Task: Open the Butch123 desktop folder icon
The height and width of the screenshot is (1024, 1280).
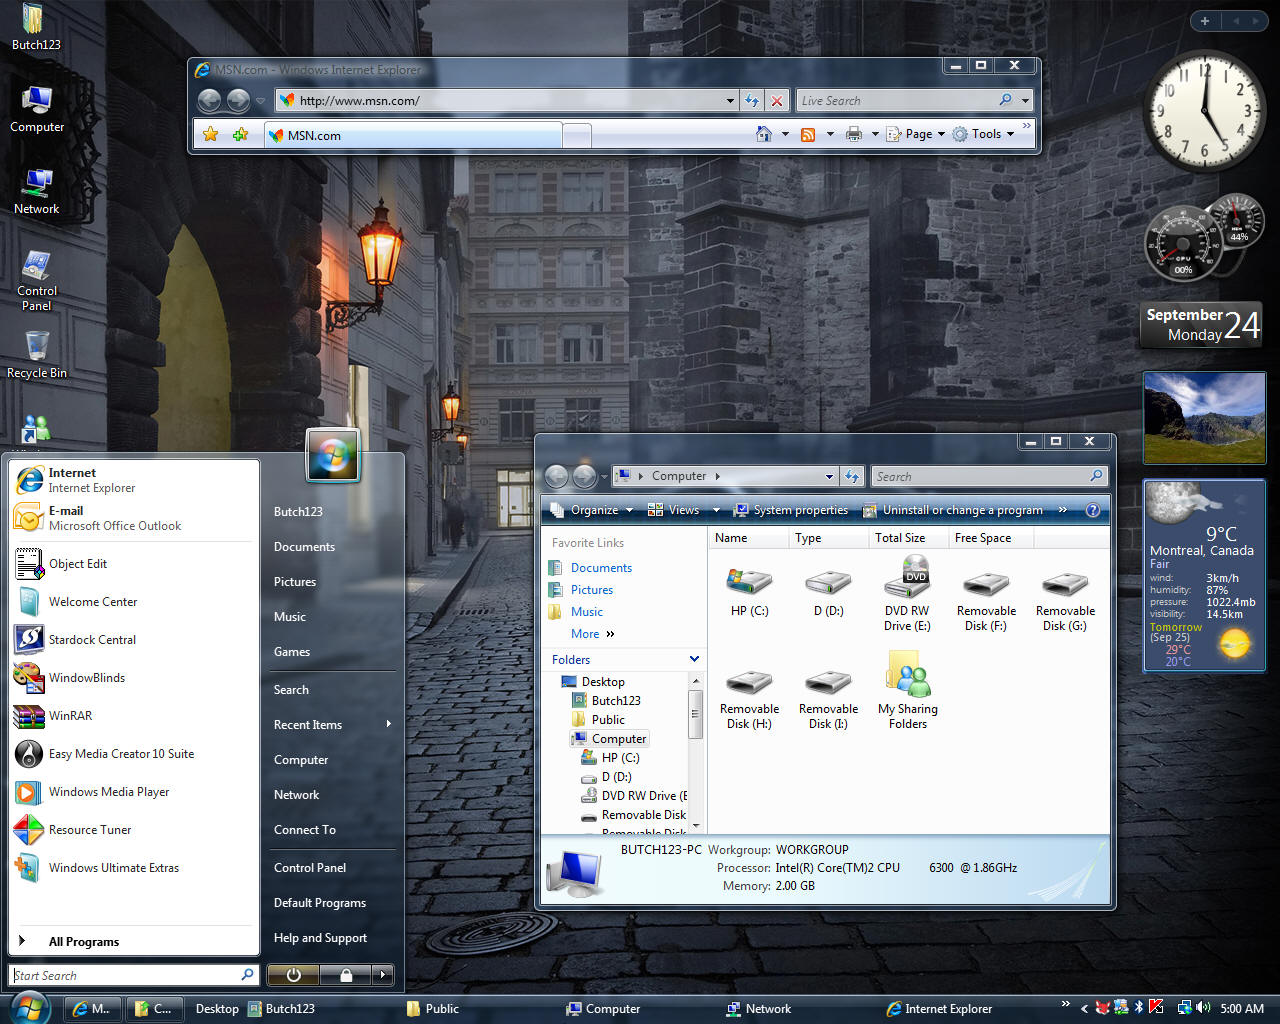Action: click(35, 28)
